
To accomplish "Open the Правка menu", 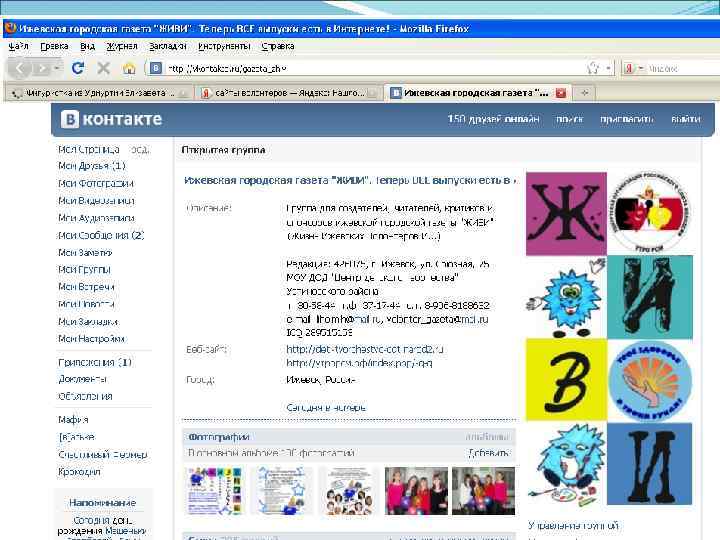I will tap(54, 46).
